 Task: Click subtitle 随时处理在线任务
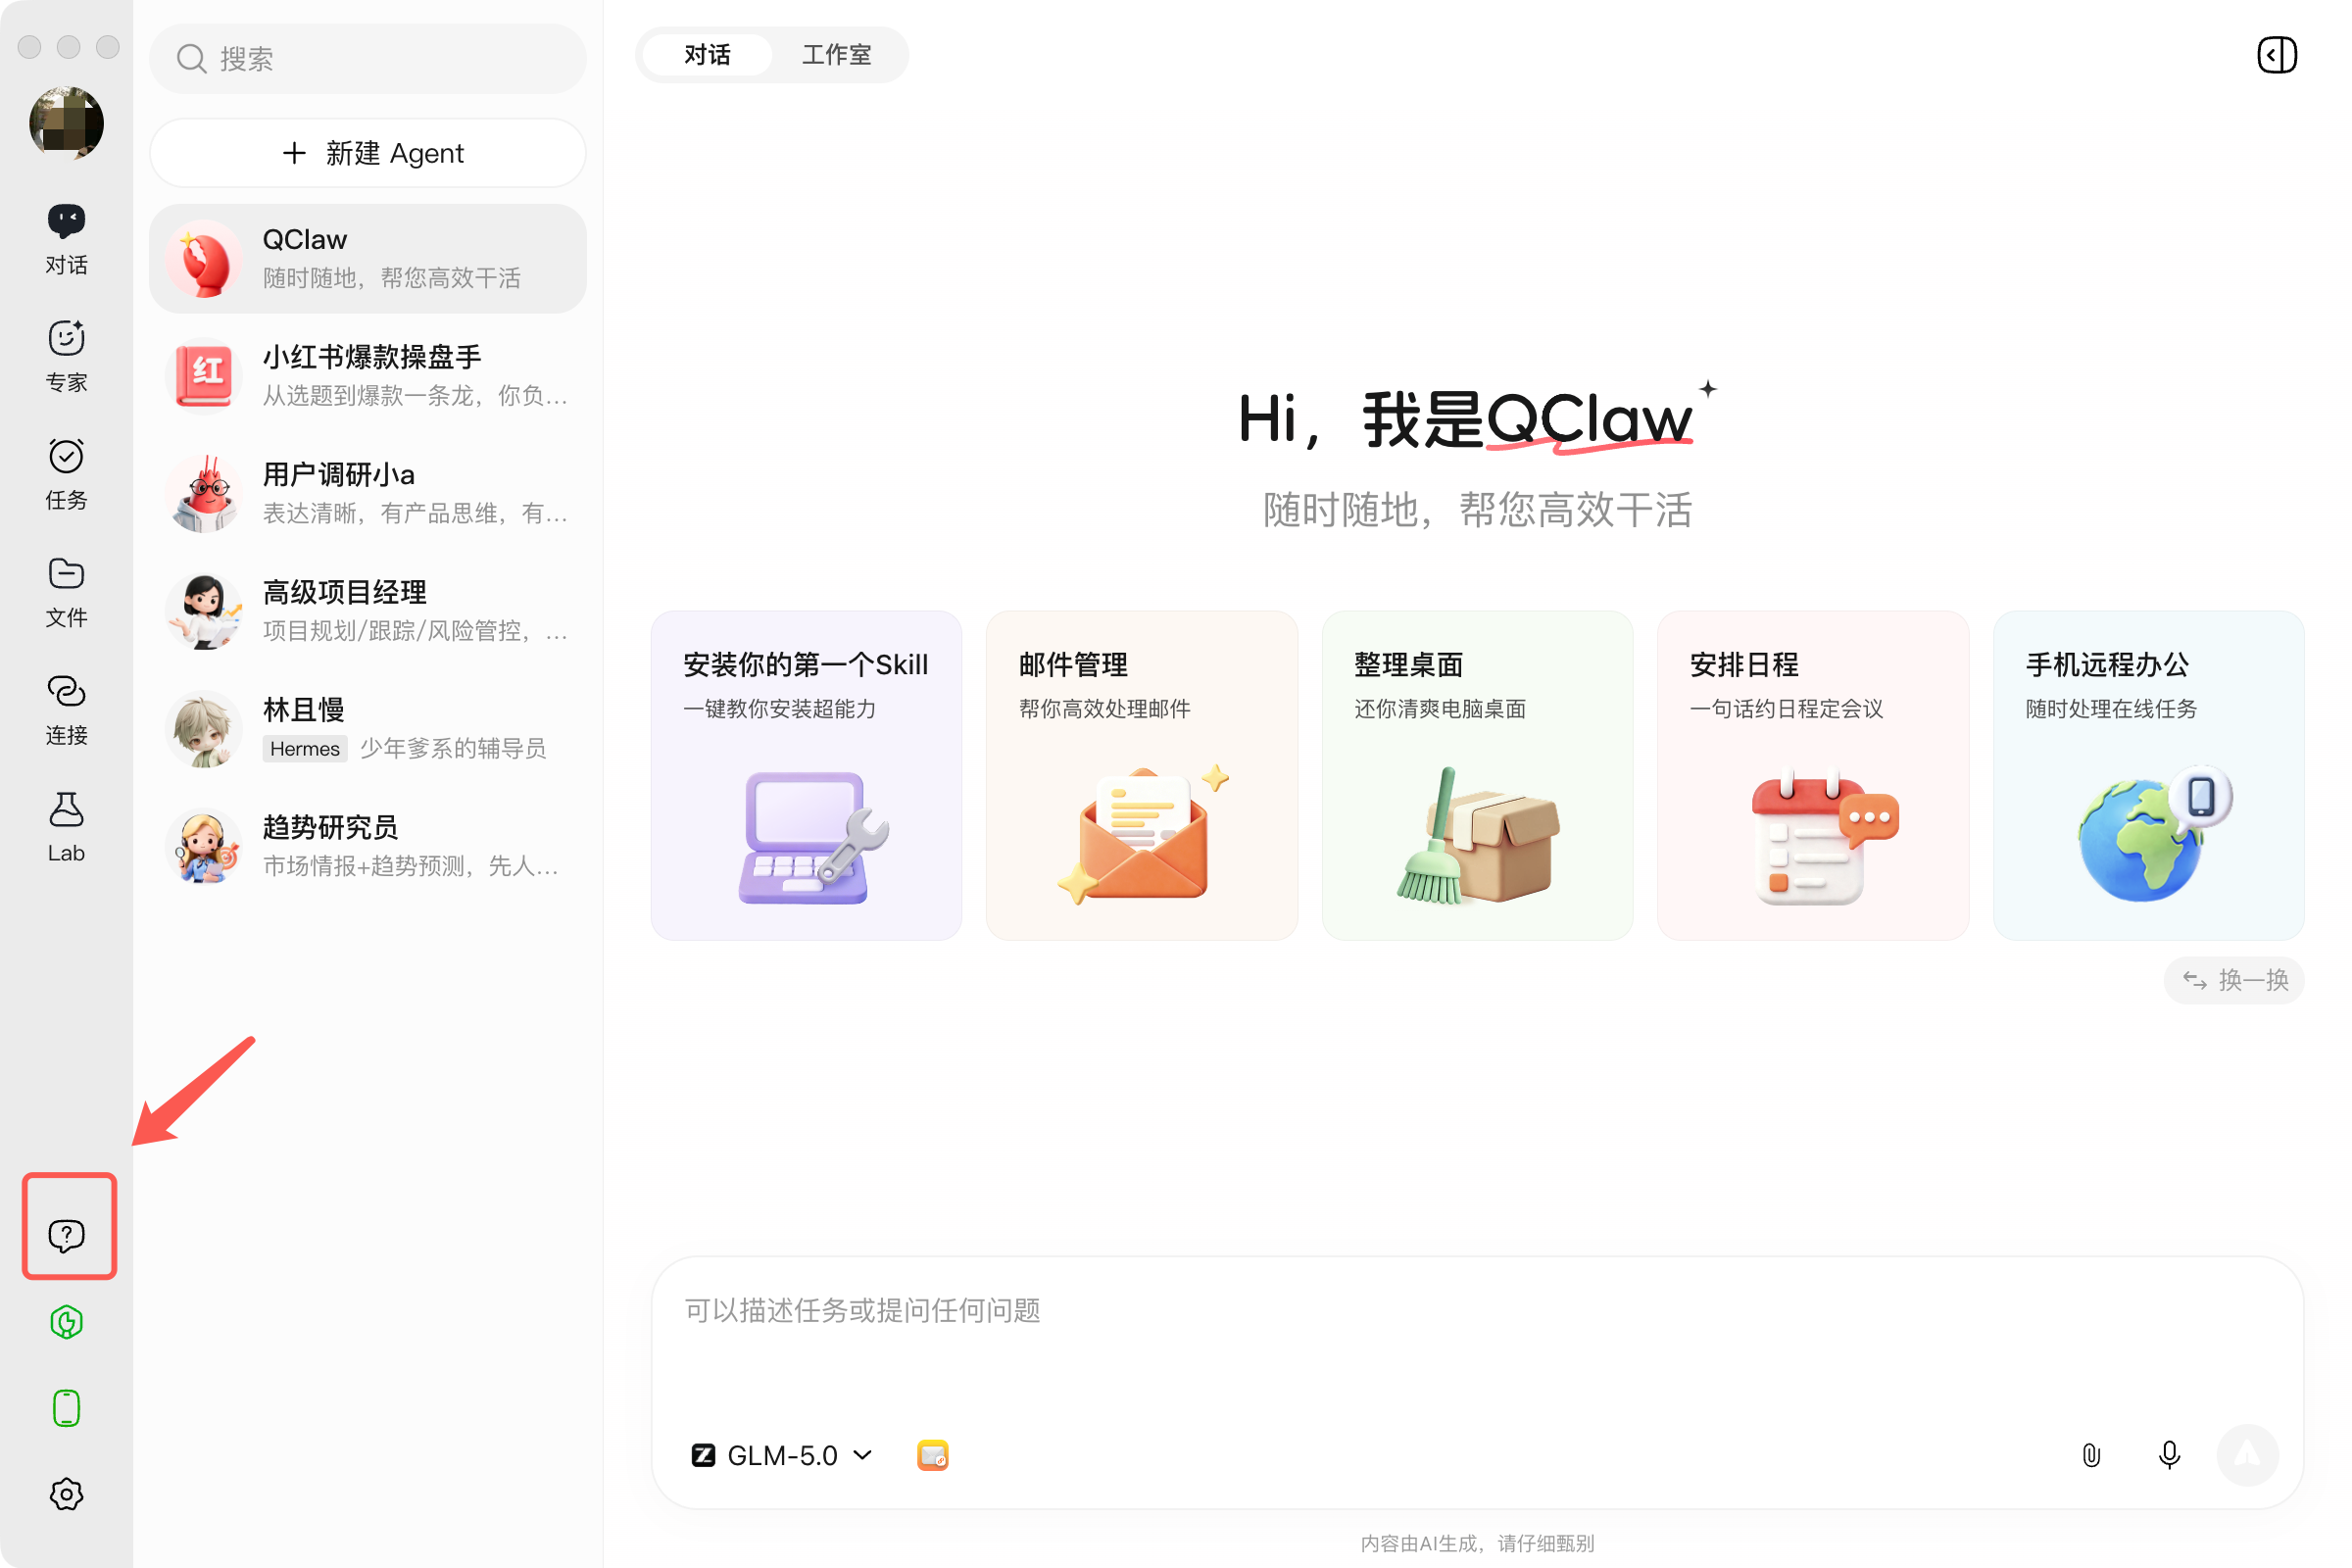point(2111,709)
